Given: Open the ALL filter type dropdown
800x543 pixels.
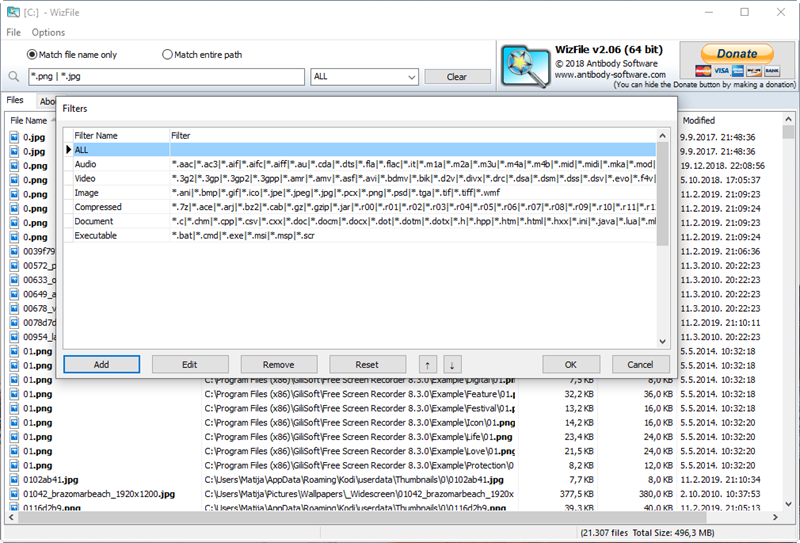Looking at the screenshot, I should tap(364, 77).
